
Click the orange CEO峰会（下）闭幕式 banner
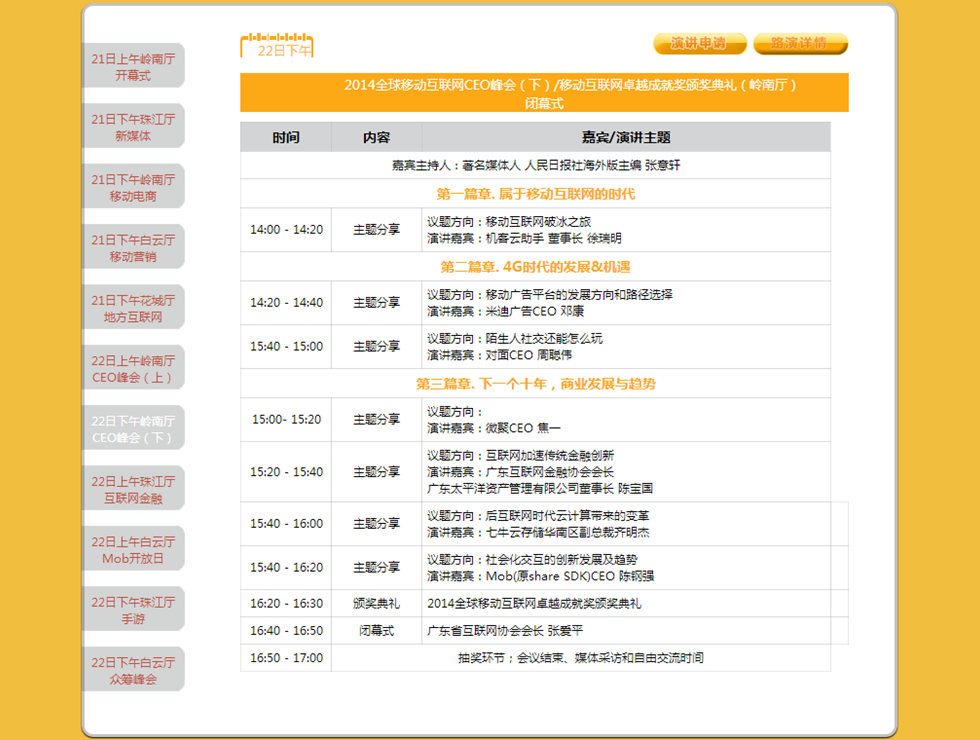point(544,92)
